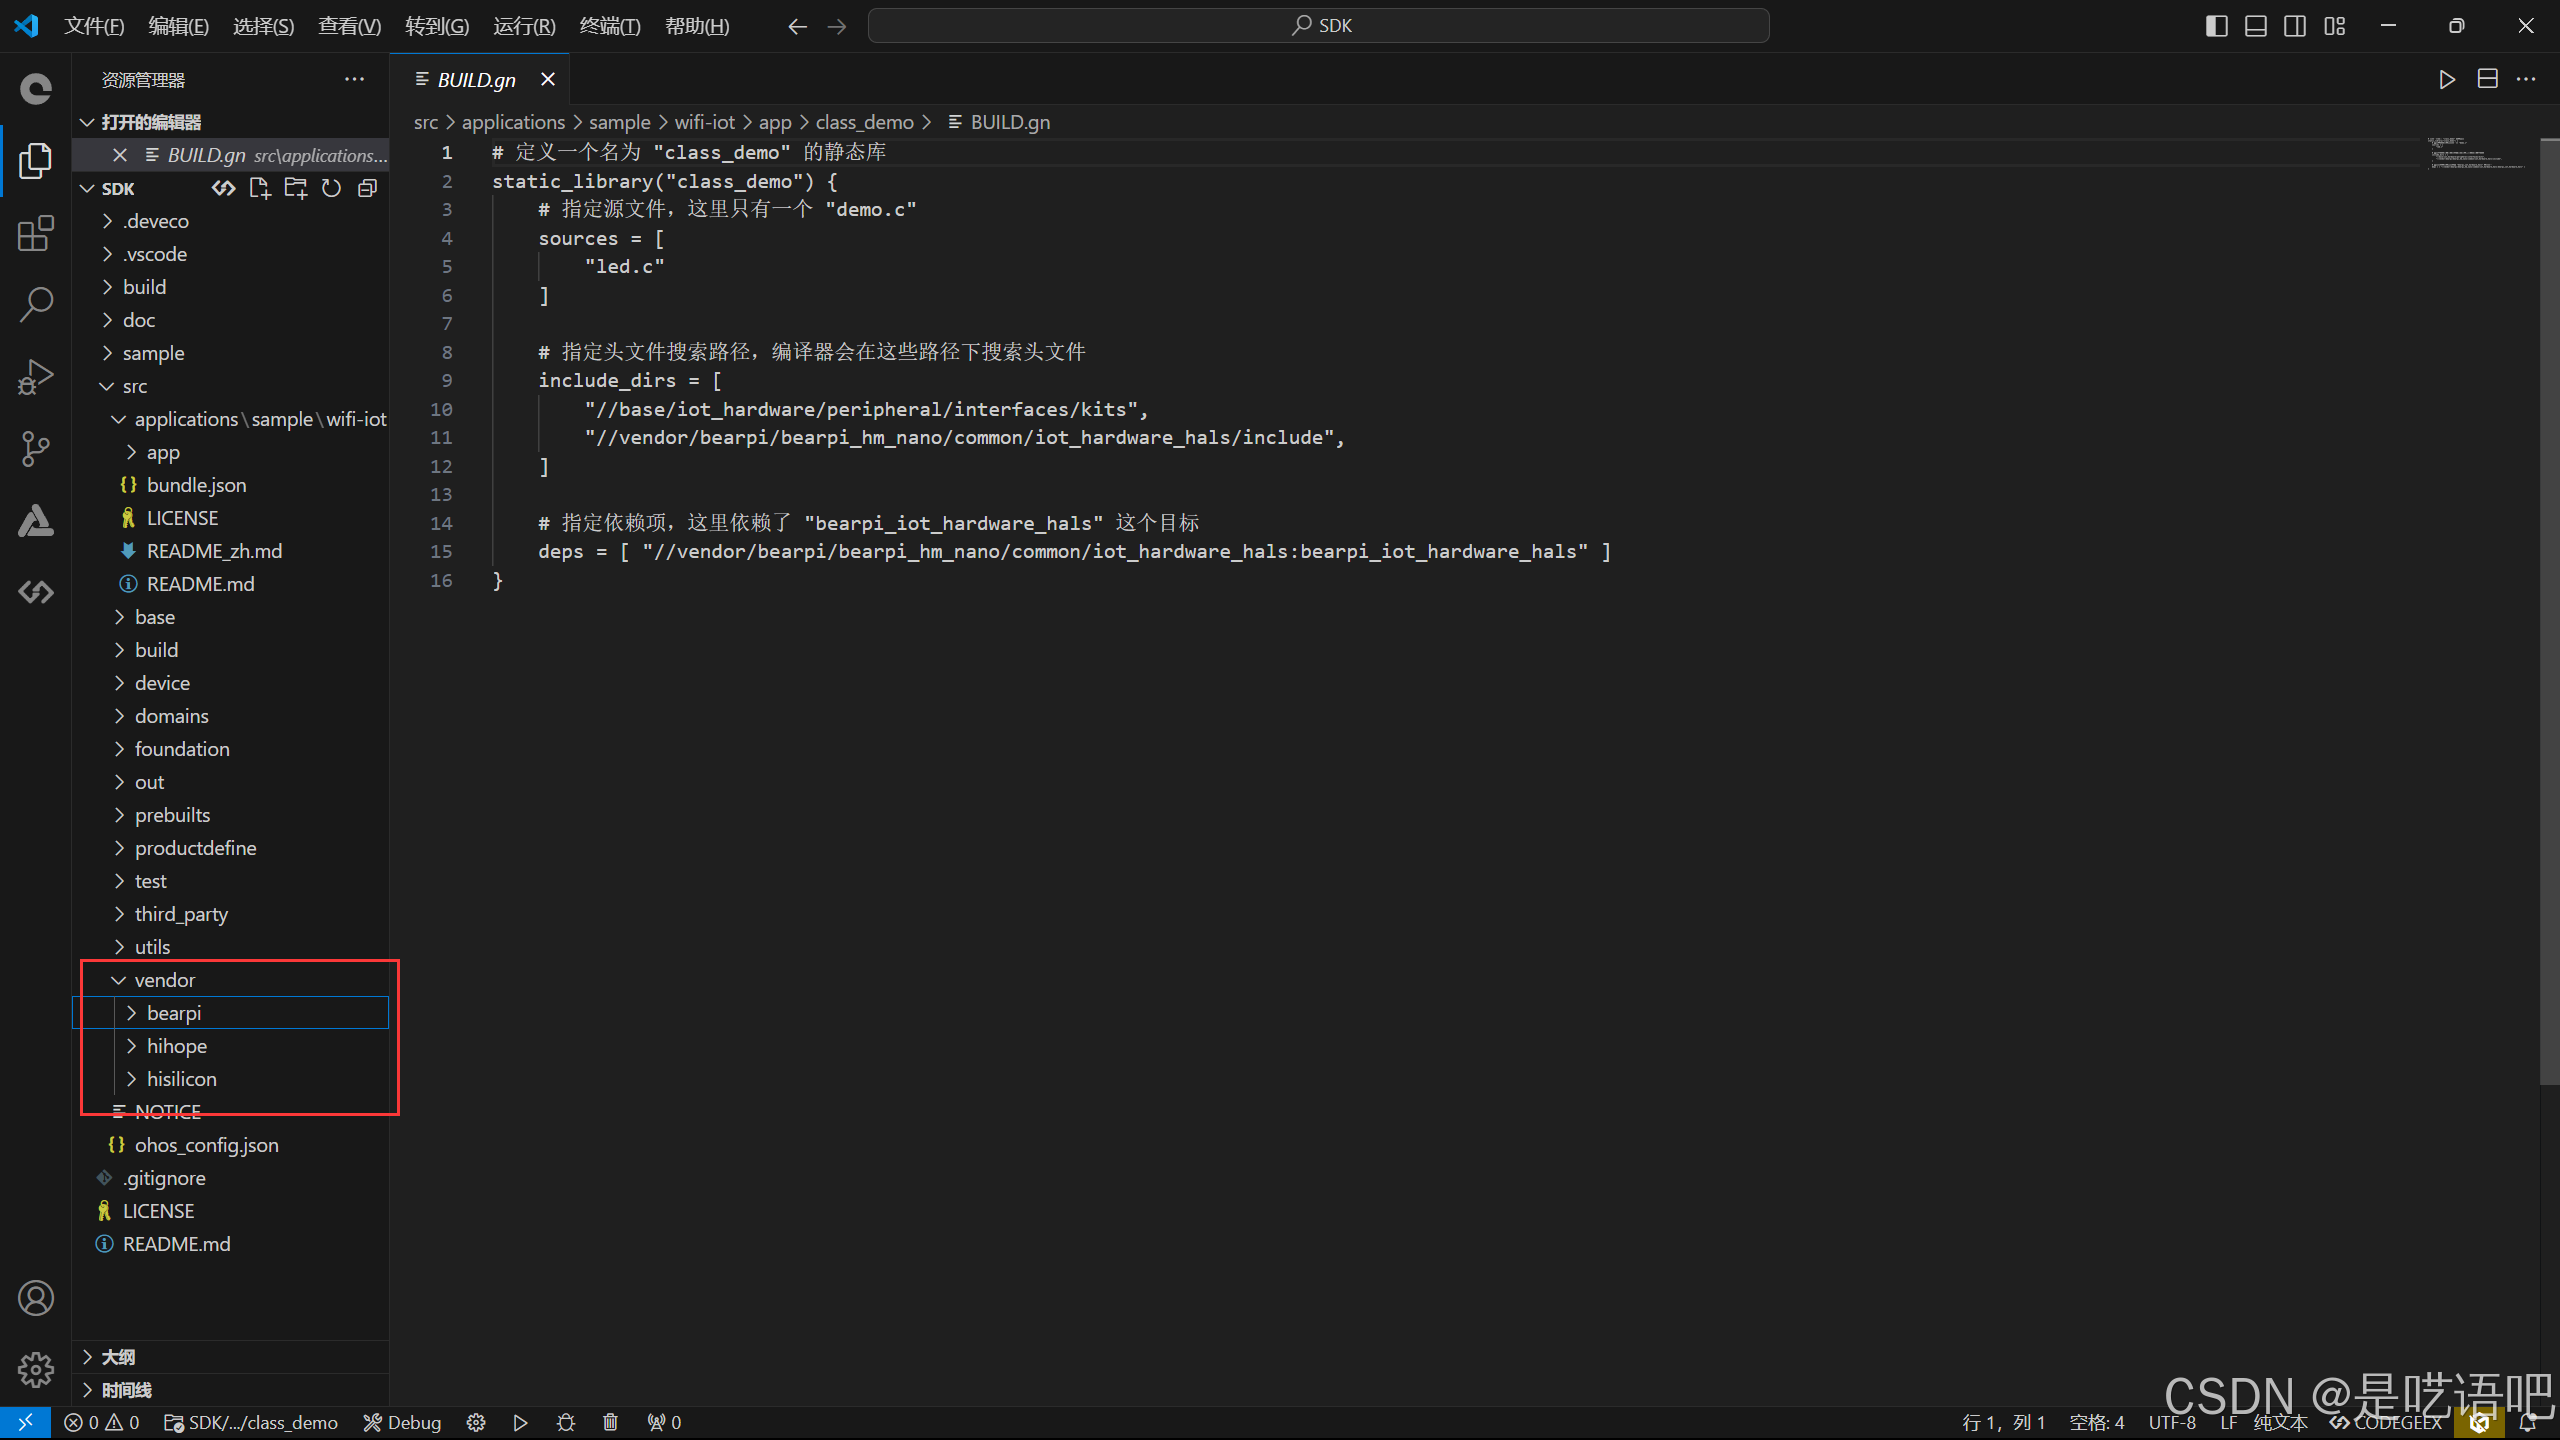Open the Search view in activity bar
This screenshot has width=2560, height=1440.
point(36,305)
